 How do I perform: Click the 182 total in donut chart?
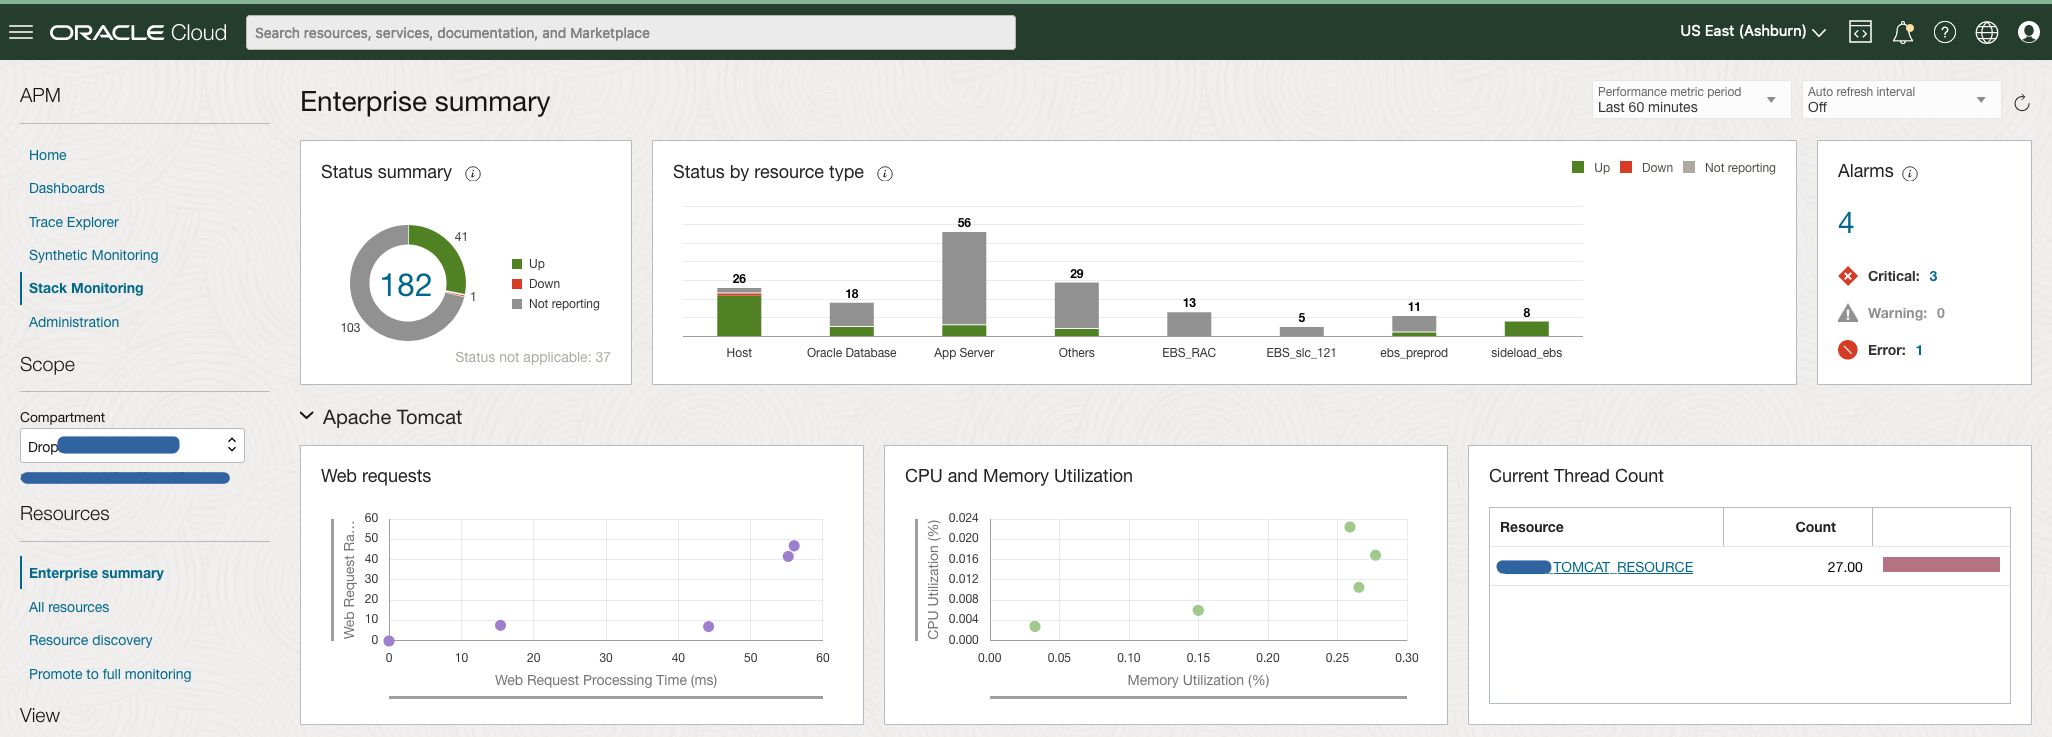click(x=406, y=285)
